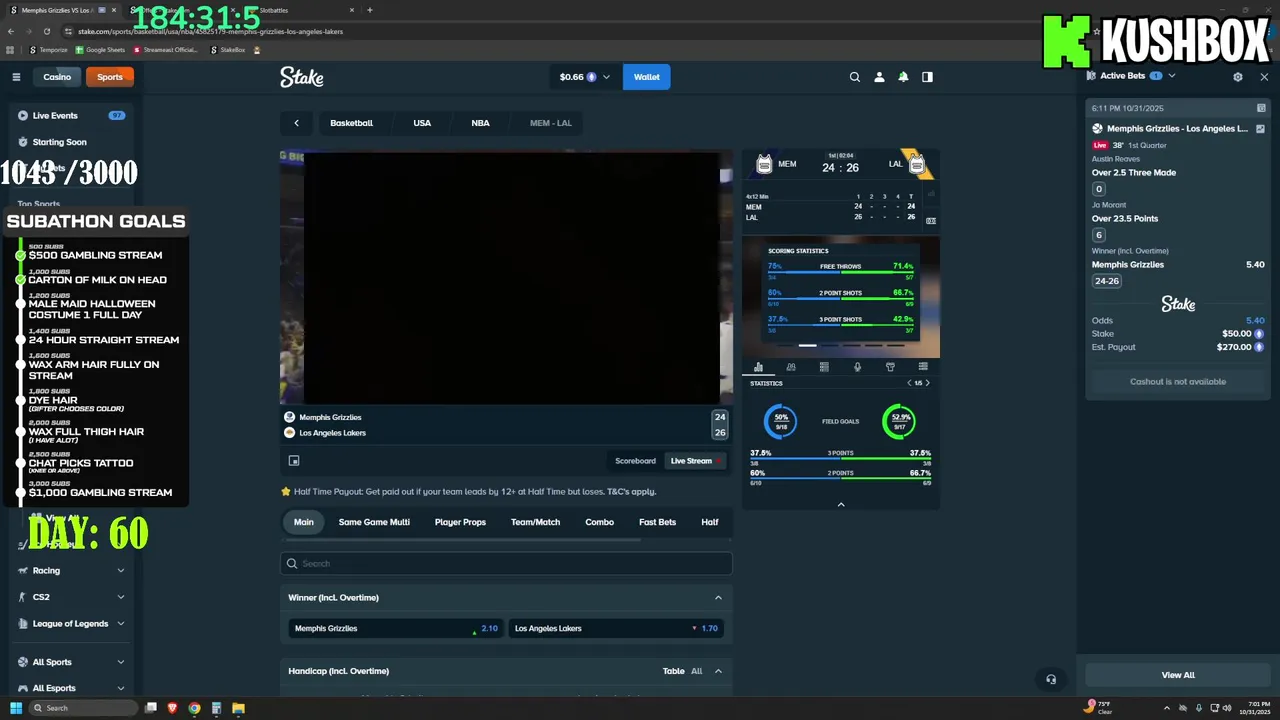The width and height of the screenshot is (1280, 720).
Task: Select the Same Game Multi tab
Action: pyautogui.click(x=374, y=522)
